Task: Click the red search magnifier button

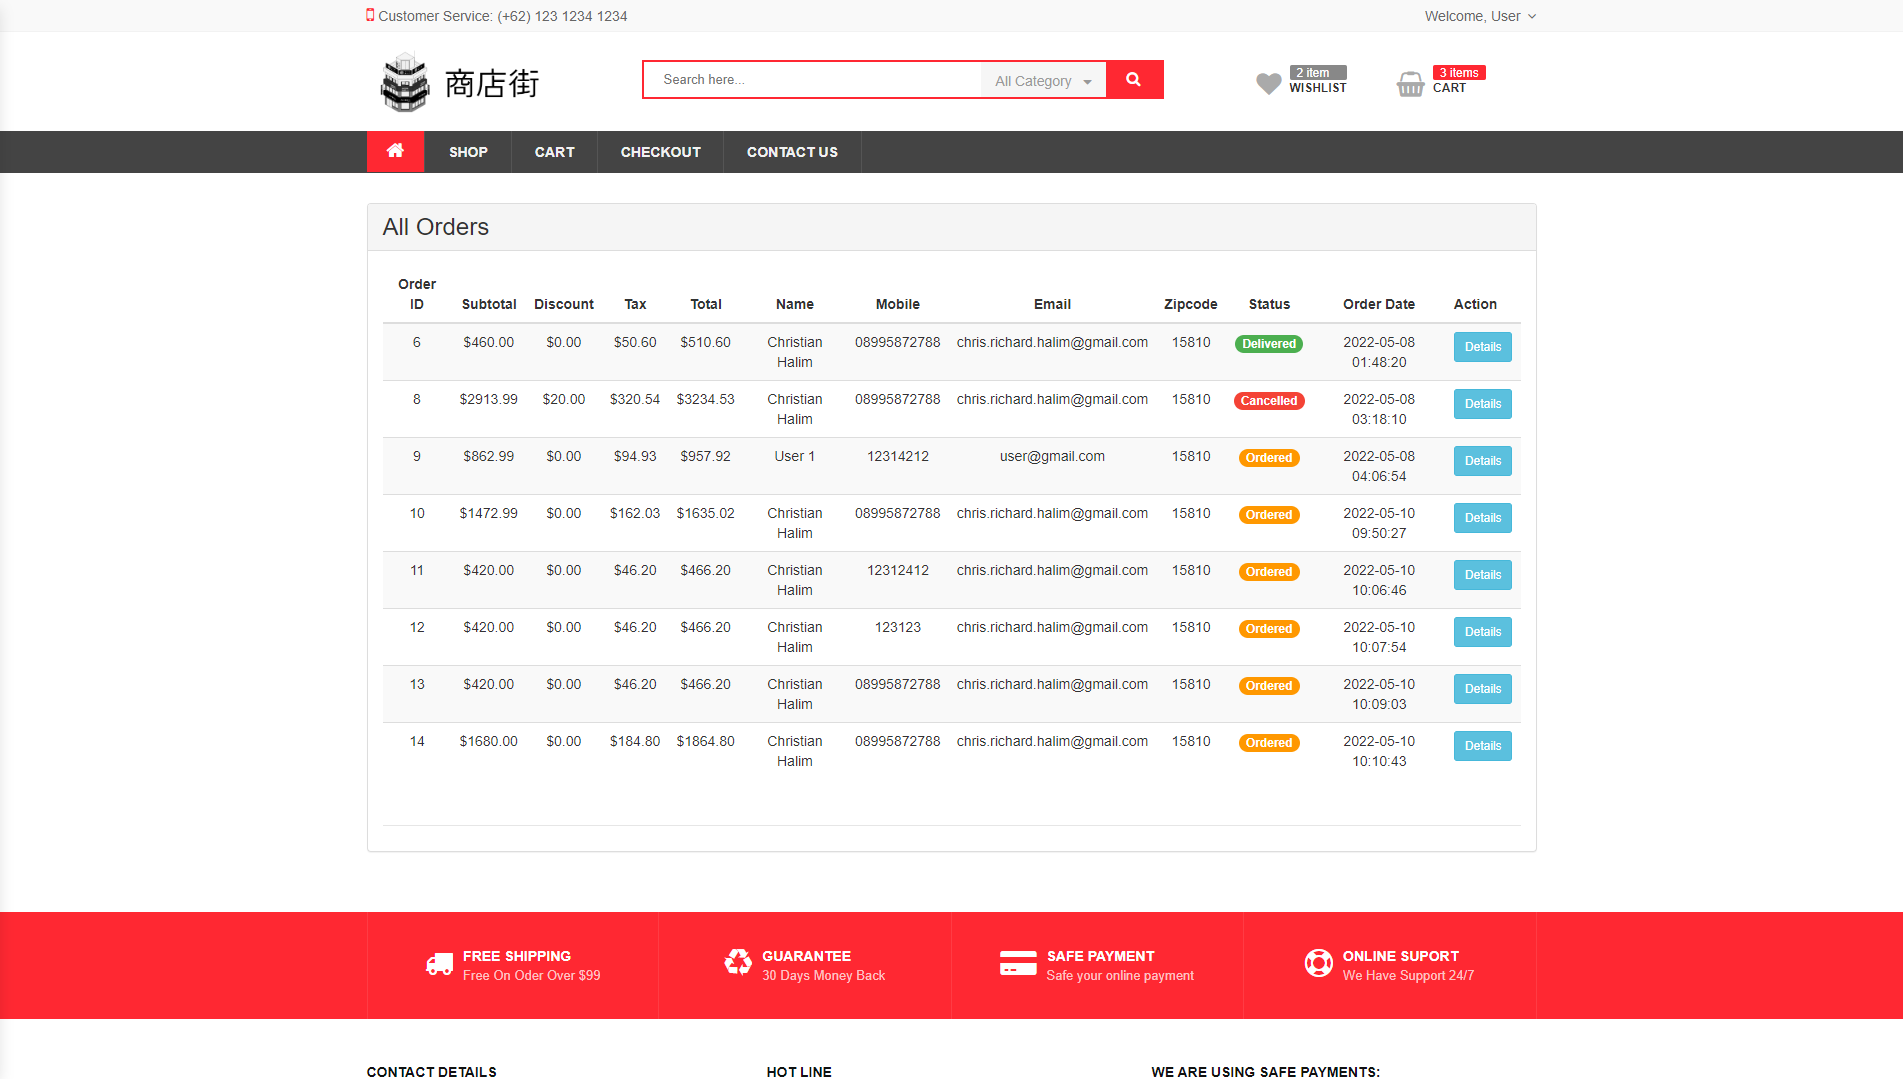Action: click(x=1134, y=80)
